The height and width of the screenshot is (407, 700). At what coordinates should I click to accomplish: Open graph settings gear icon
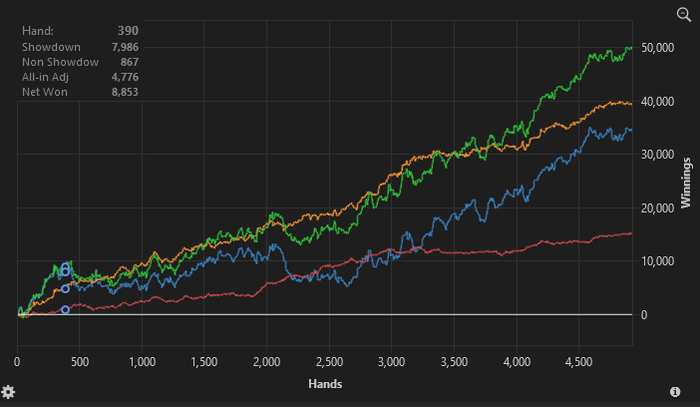(x=8, y=392)
